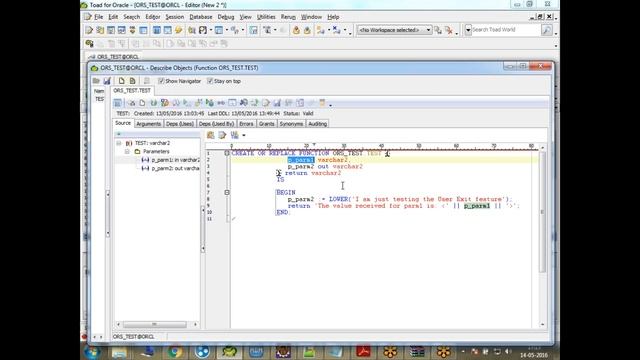Click the icon right of workspace combo
640x360 pixels.
[x=438, y=30]
